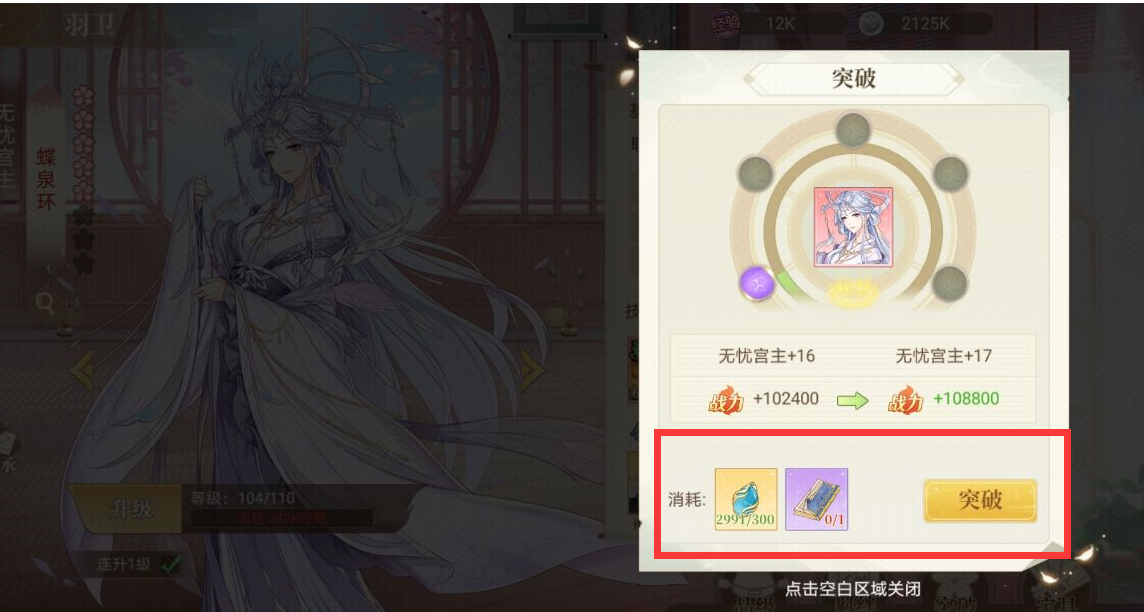The height and width of the screenshot is (612, 1144).
Task: Go to previous character with left arrow
Action: pyautogui.click(x=82, y=371)
